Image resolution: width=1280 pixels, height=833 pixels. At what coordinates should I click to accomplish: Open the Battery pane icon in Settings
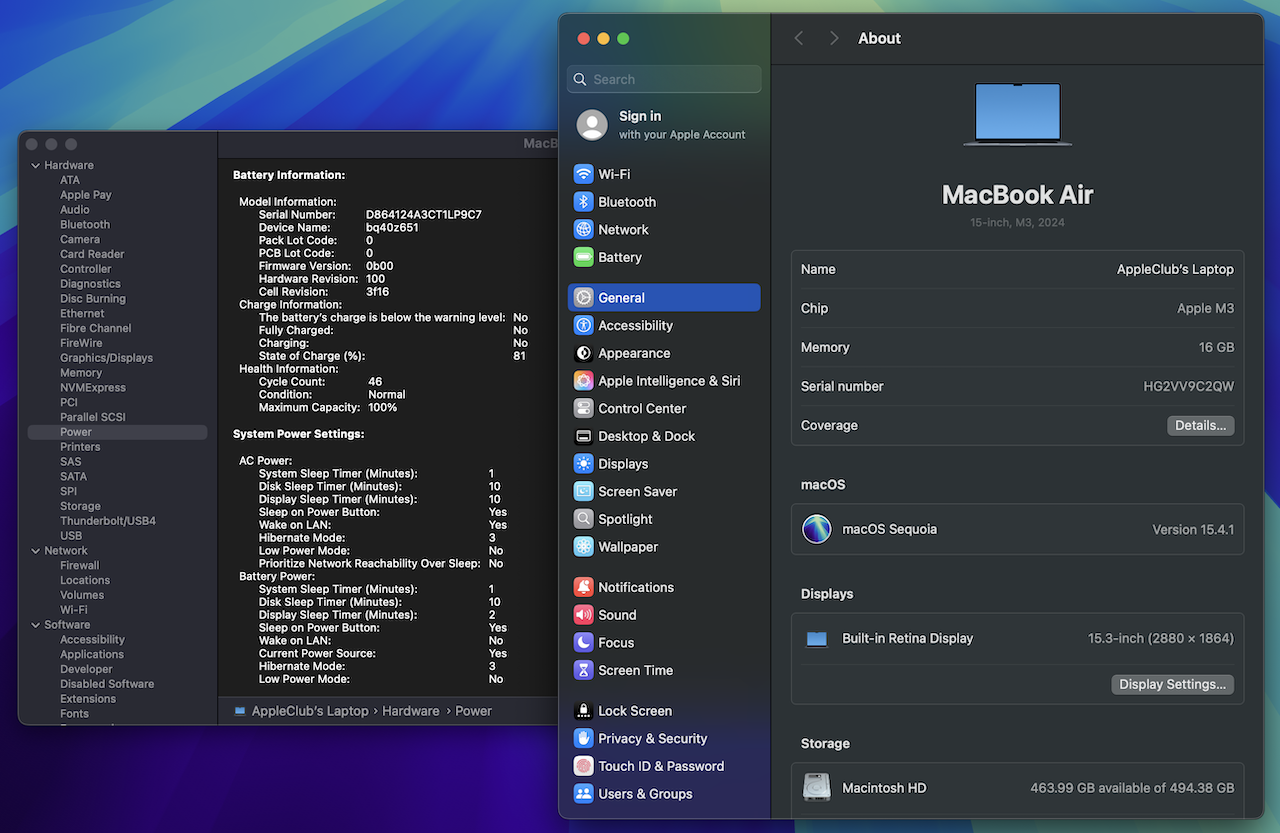pyautogui.click(x=584, y=257)
